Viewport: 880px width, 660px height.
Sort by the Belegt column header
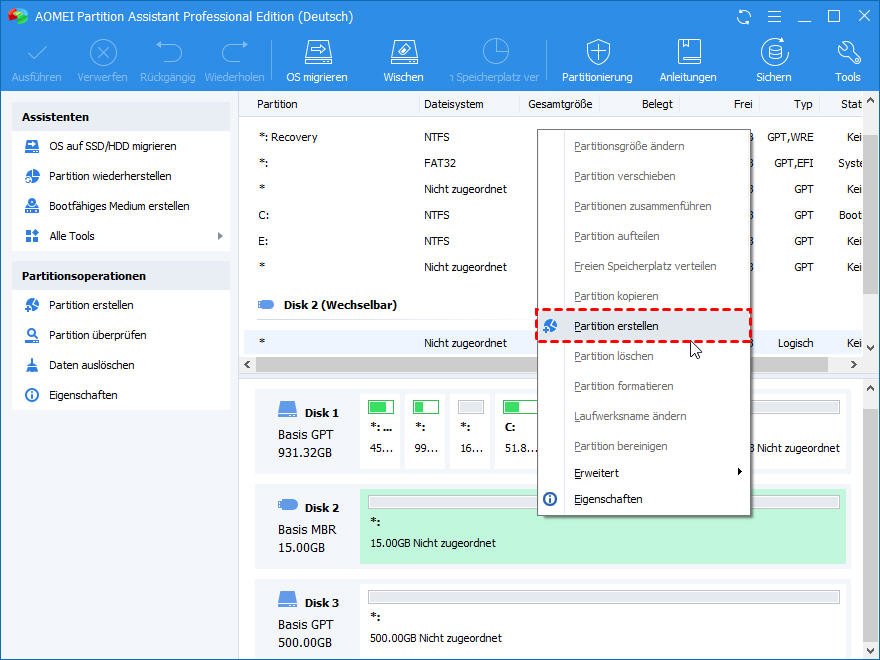click(657, 104)
